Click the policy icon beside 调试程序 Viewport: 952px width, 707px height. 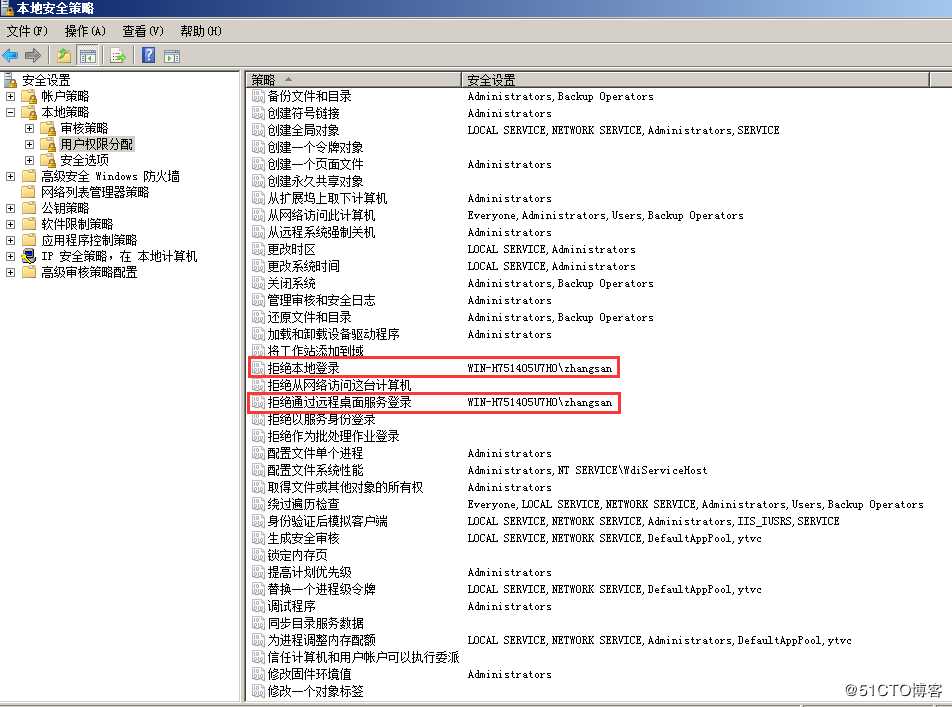pos(258,606)
